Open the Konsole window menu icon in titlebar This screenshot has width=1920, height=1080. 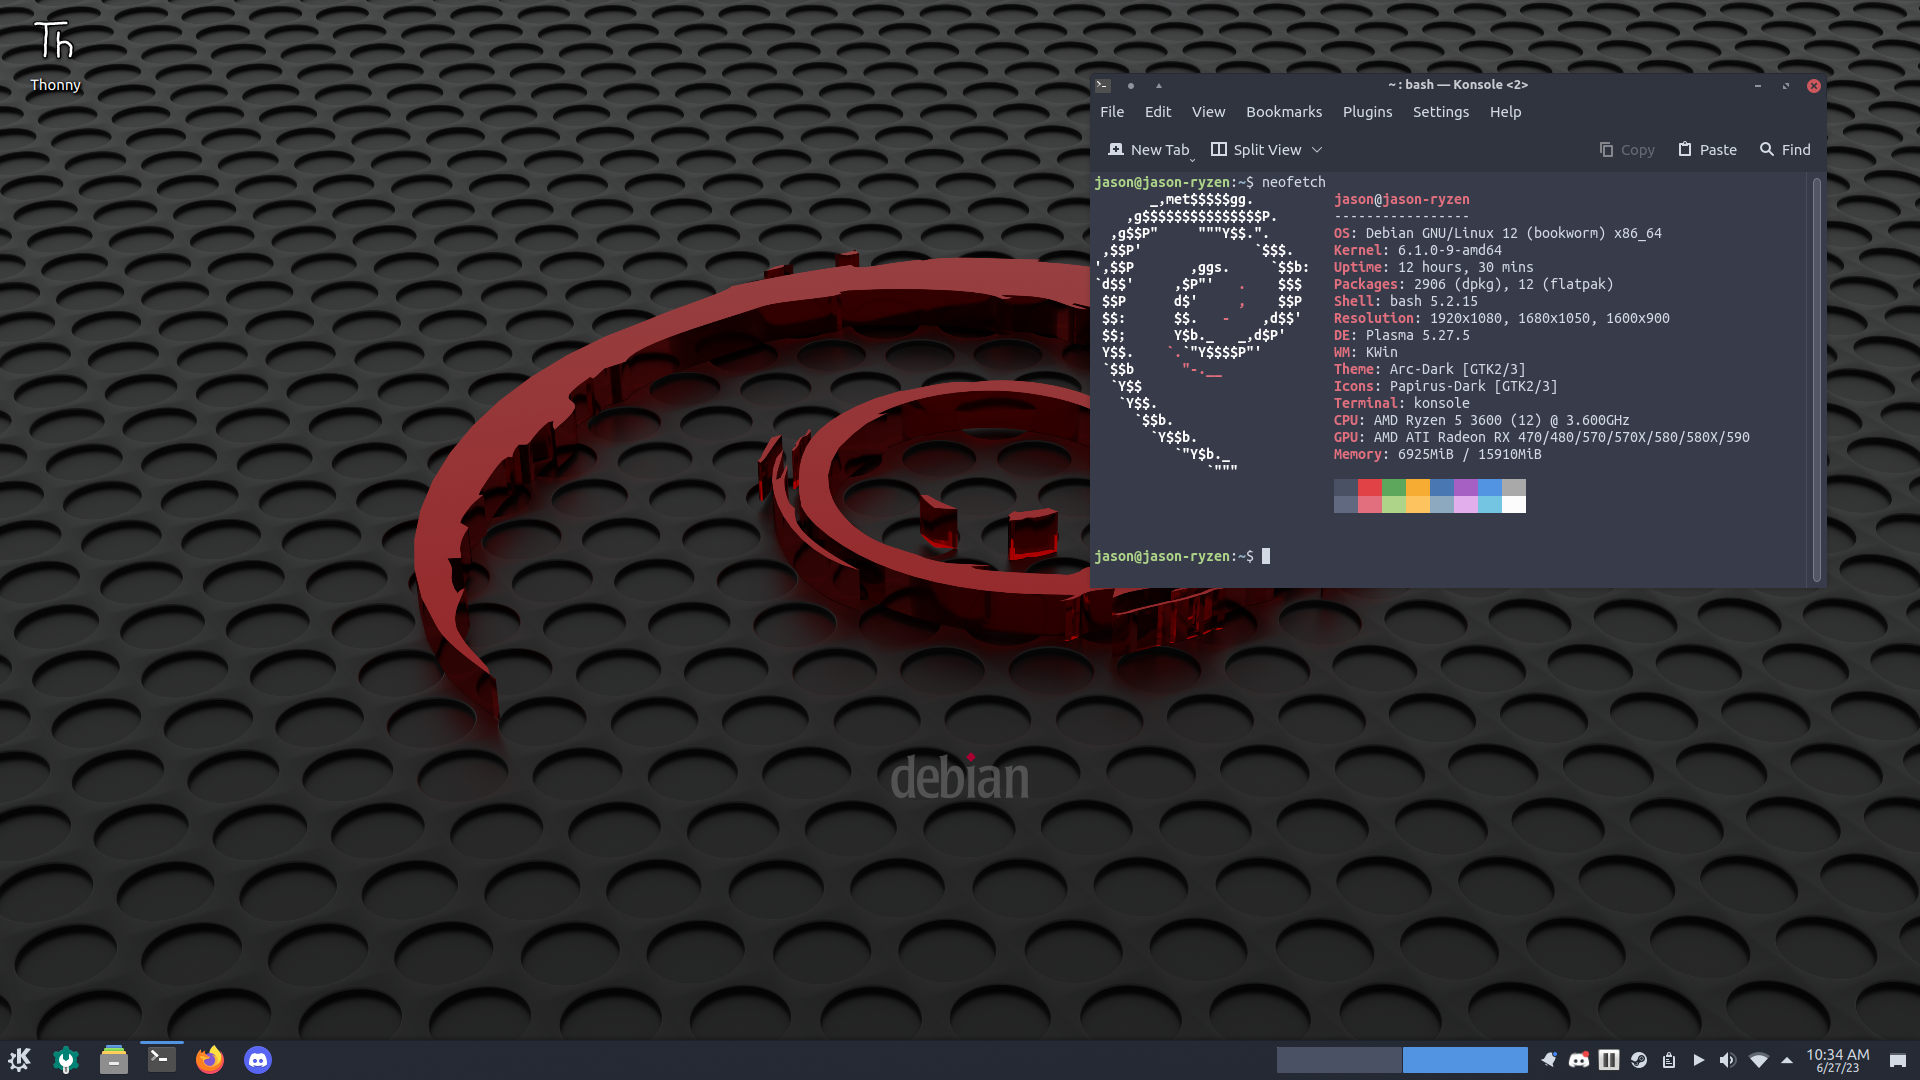tap(1103, 86)
